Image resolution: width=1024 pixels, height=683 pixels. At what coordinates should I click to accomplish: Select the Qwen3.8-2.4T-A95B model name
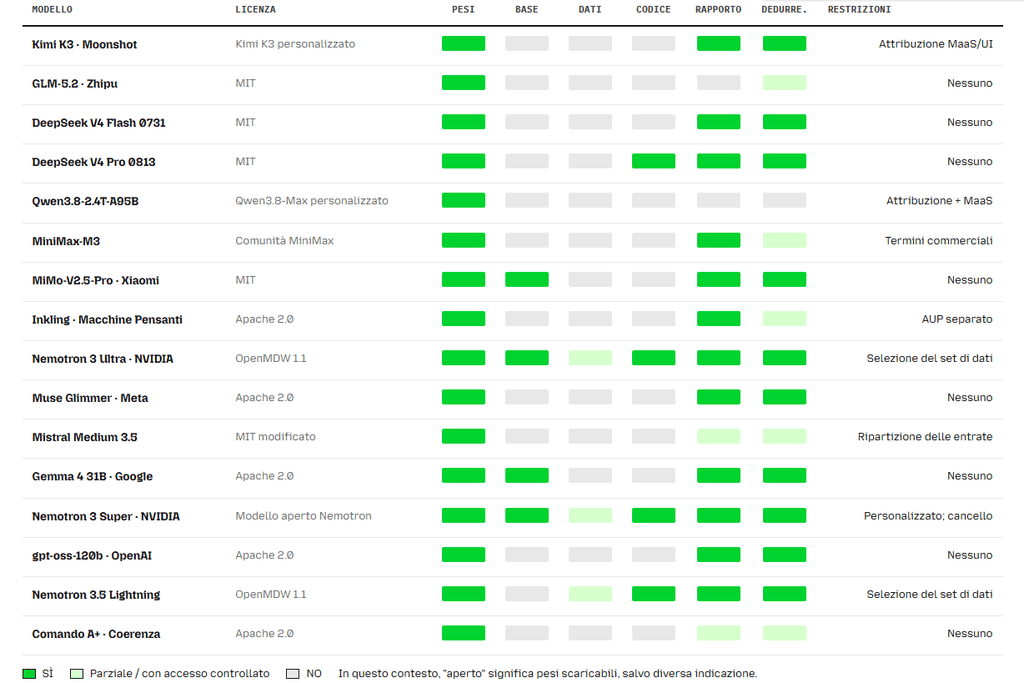[85, 201]
